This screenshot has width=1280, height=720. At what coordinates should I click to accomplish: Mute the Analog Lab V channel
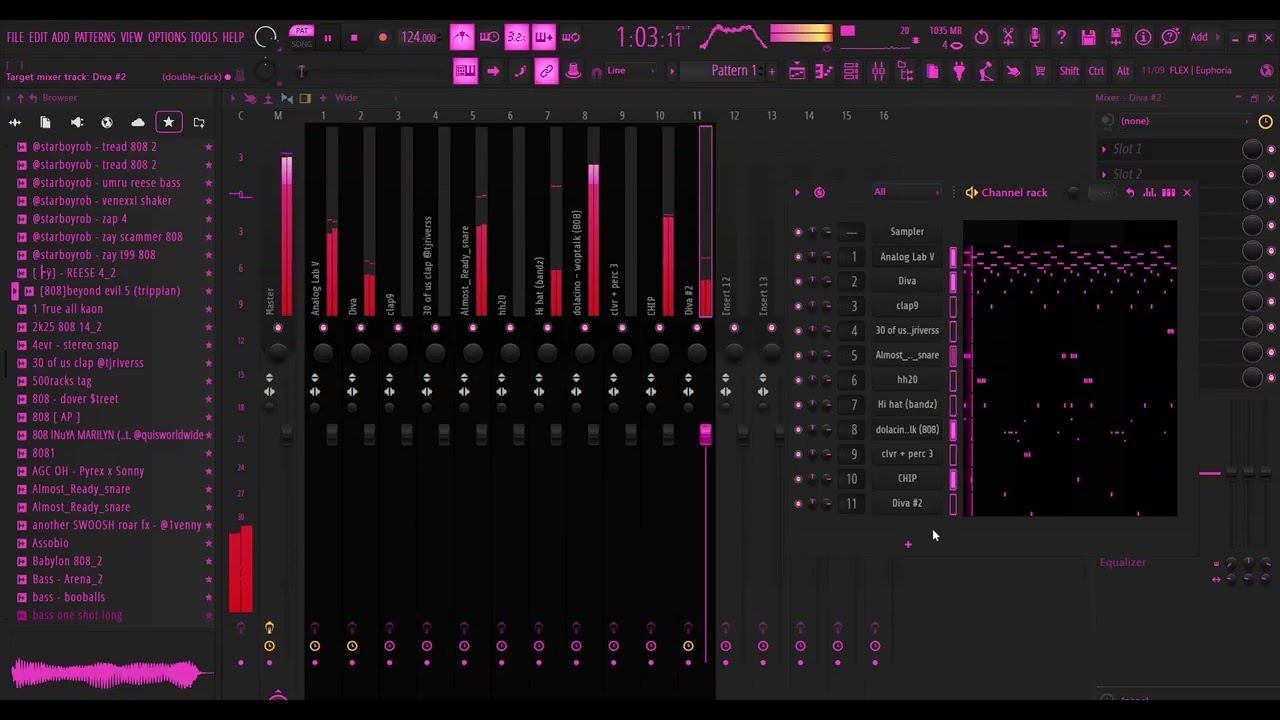click(x=798, y=257)
